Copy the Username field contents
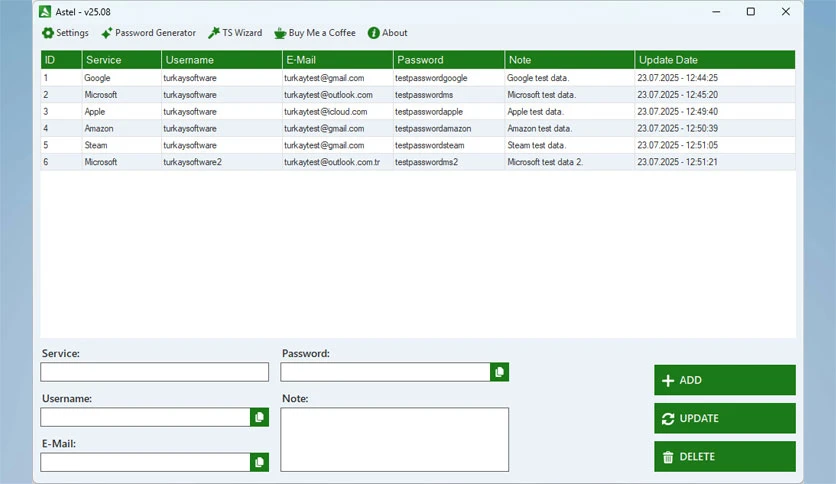Image resolution: width=836 pixels, height=484 pixels. click(259, 417)
